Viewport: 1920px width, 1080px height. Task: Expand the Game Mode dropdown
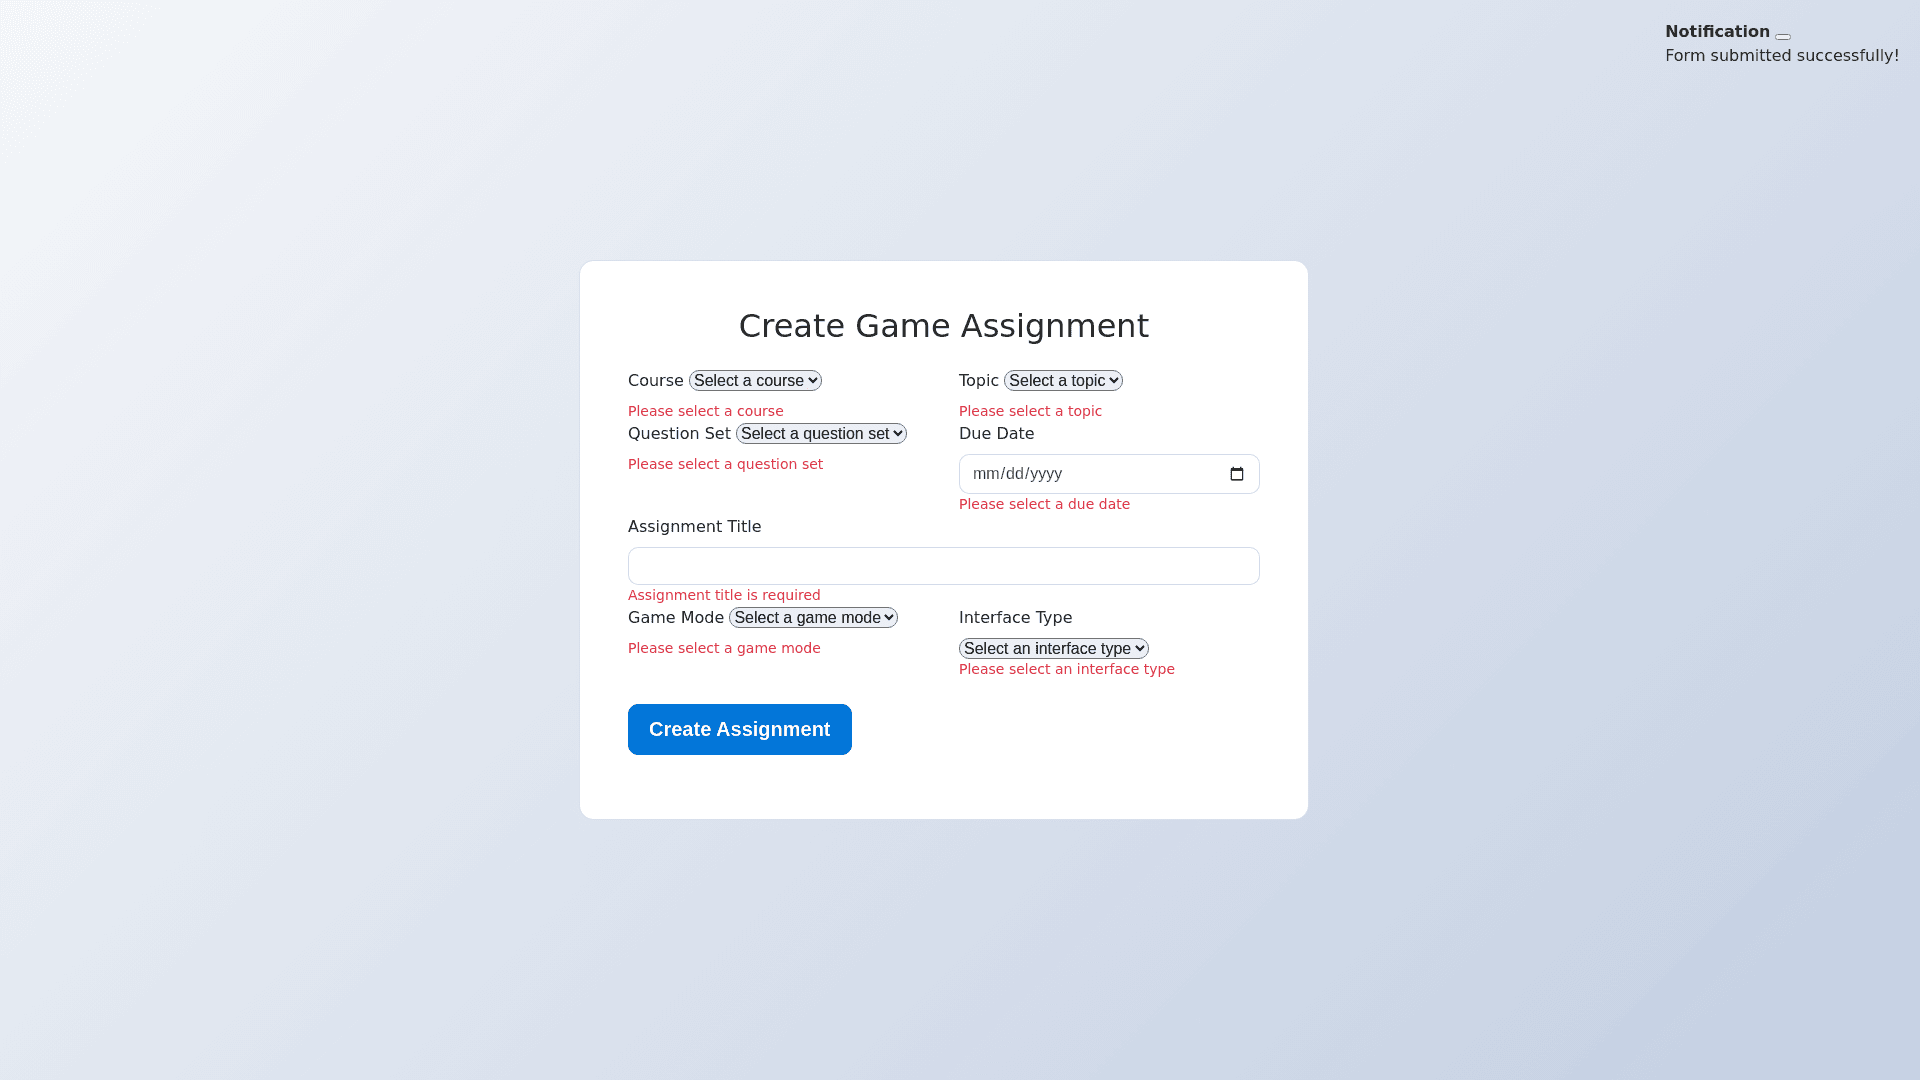click(x=813, y=618)
